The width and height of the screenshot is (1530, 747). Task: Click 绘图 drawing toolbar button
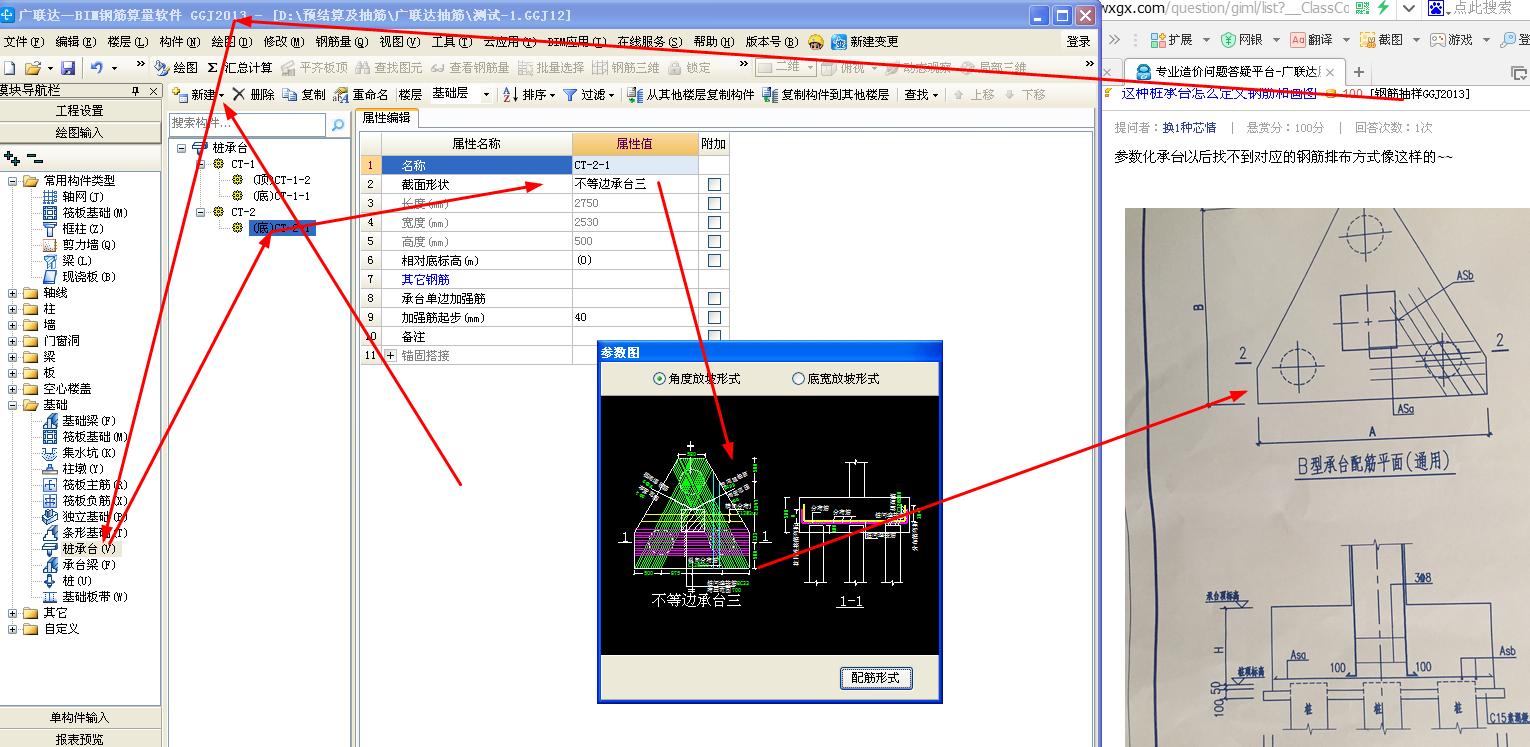pyautogui.click(x=177, y=68)
